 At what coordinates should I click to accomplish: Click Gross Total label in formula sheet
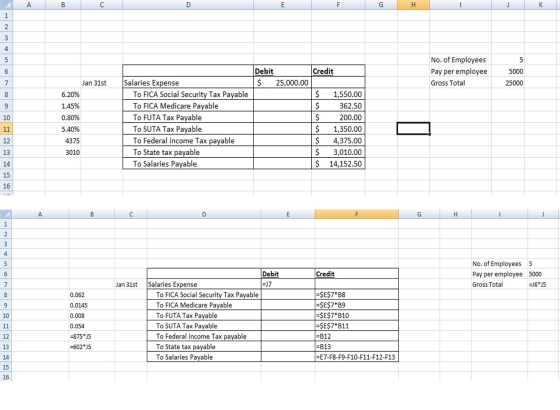click(488, 284)
